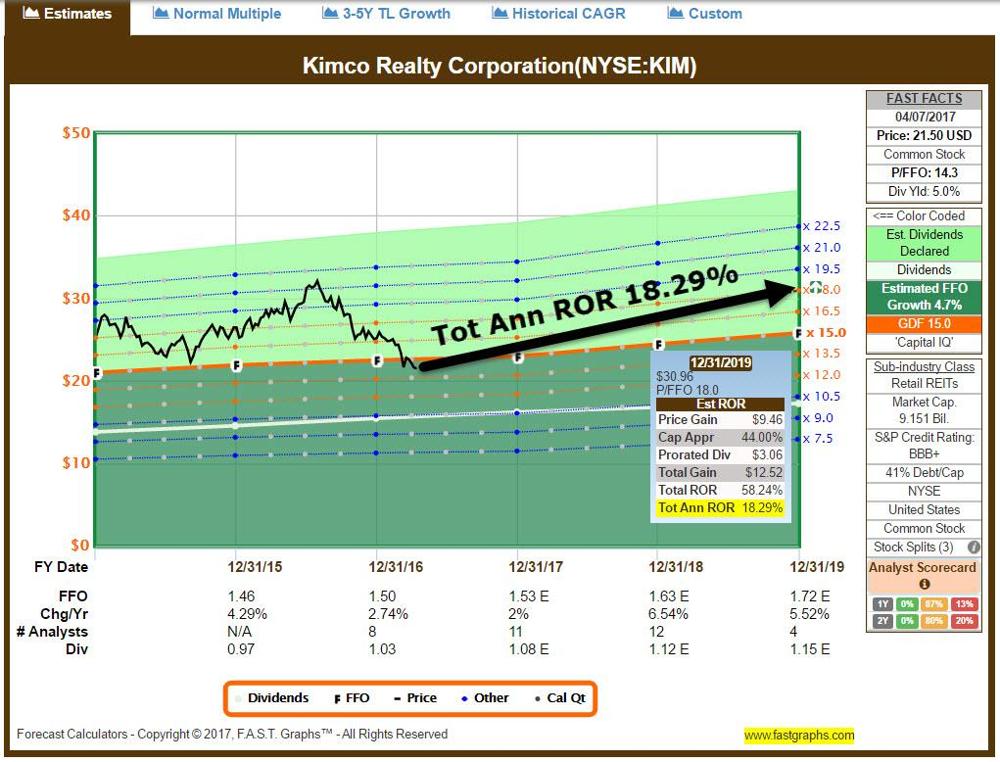The image size is (1000, 762).
Task: Select the x 15.0 multiple line label
Action: click(826, 333)
